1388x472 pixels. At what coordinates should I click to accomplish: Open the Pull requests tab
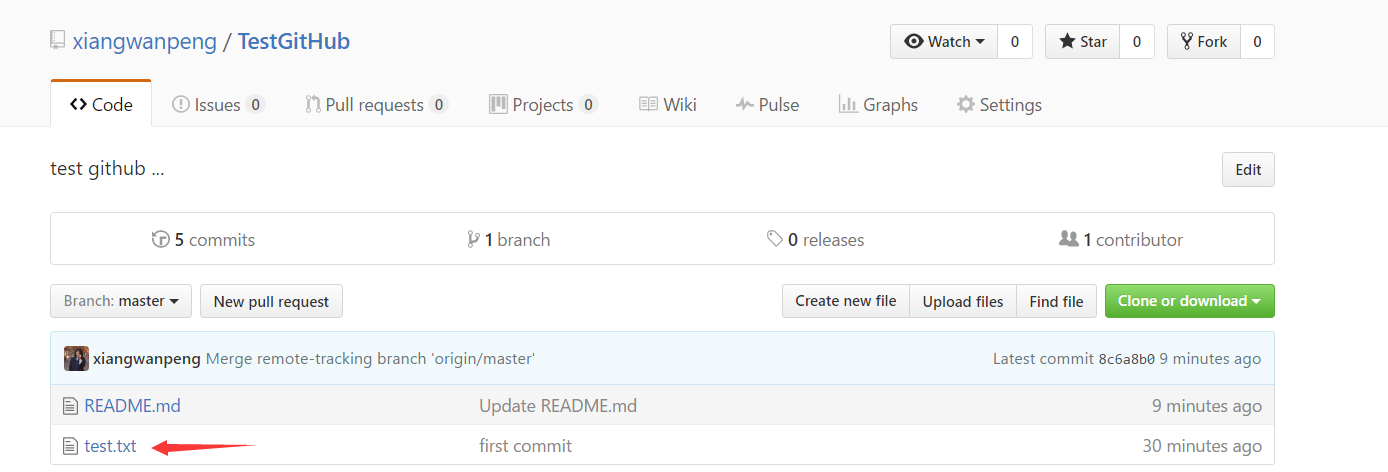(x=375, y=105)
